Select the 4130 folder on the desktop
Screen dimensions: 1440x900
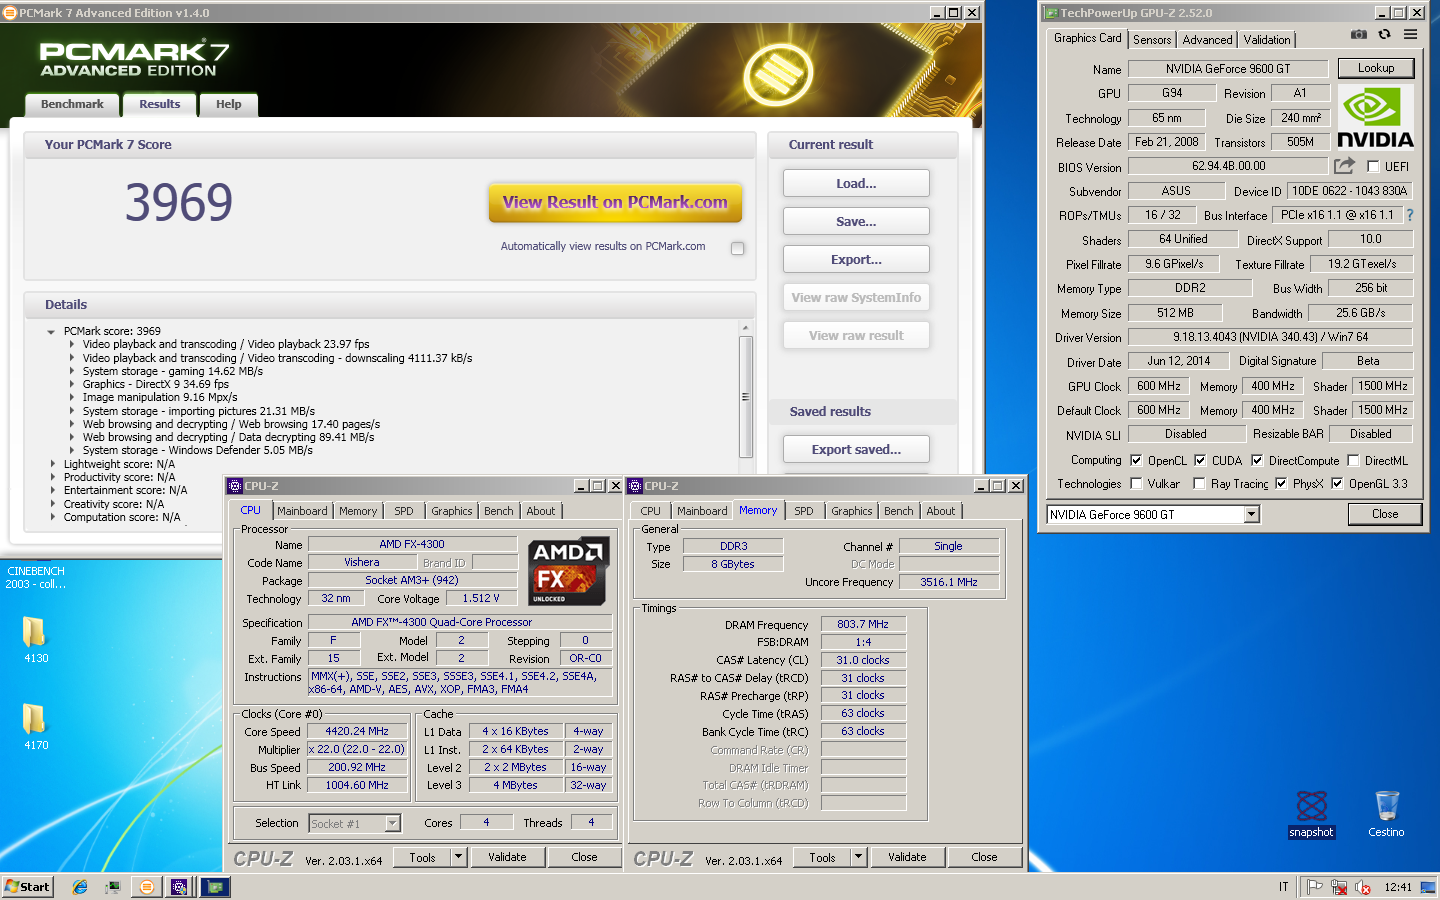pos(35,640)
